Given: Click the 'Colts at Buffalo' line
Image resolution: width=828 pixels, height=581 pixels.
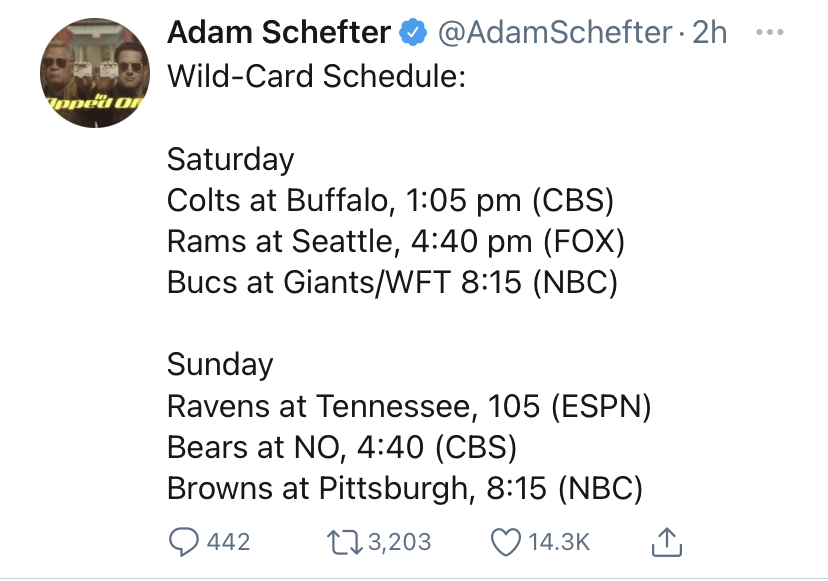Looking at the screenshot, I should coord(390,200).
